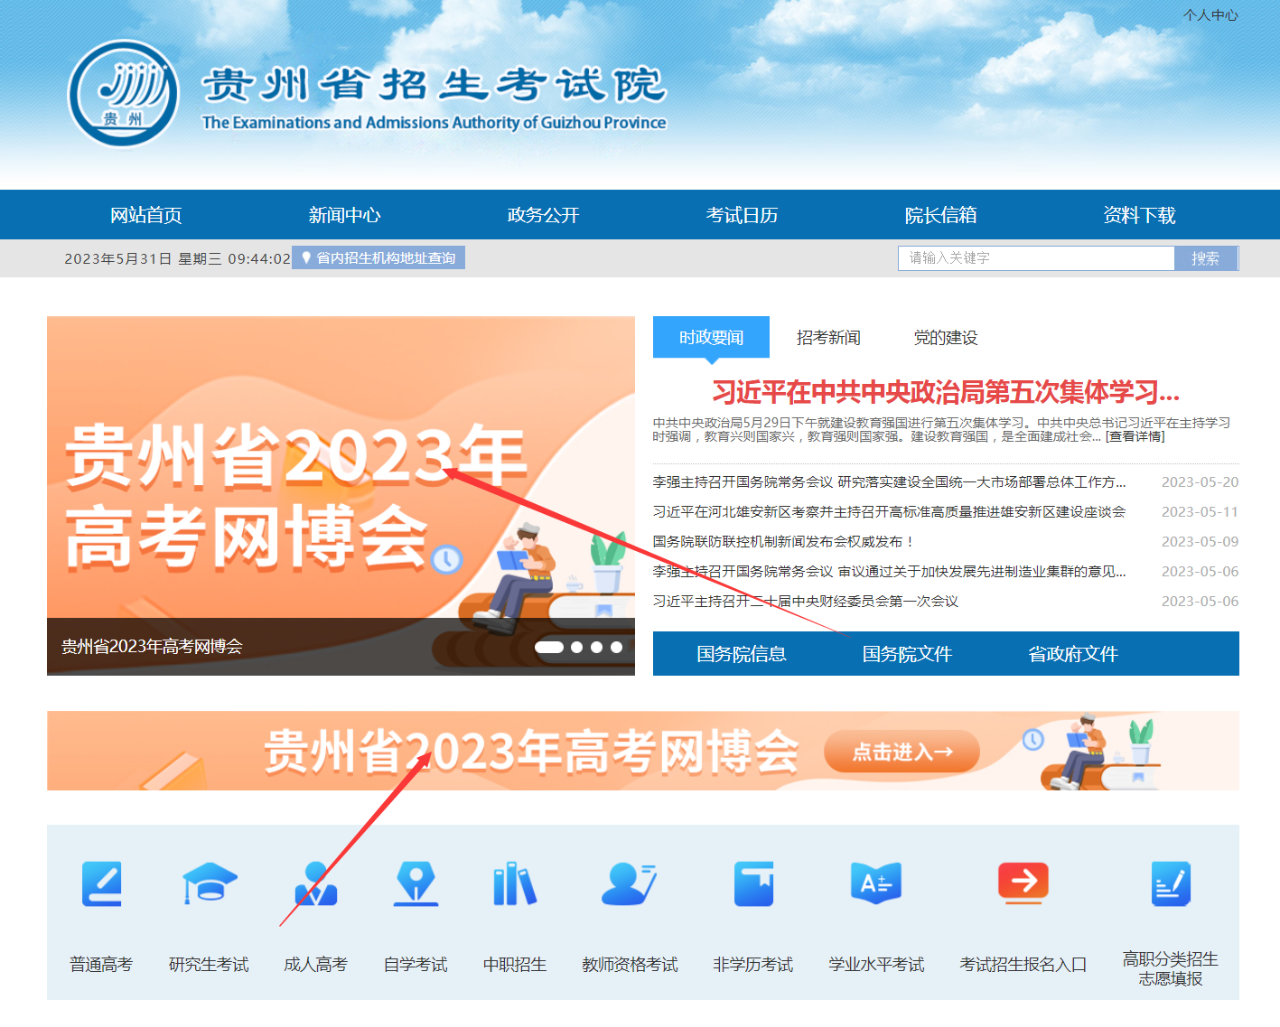Click the 点击进入 banner button
Image resolution: width=1280 pixels, height=1027 pixels.
902,752
